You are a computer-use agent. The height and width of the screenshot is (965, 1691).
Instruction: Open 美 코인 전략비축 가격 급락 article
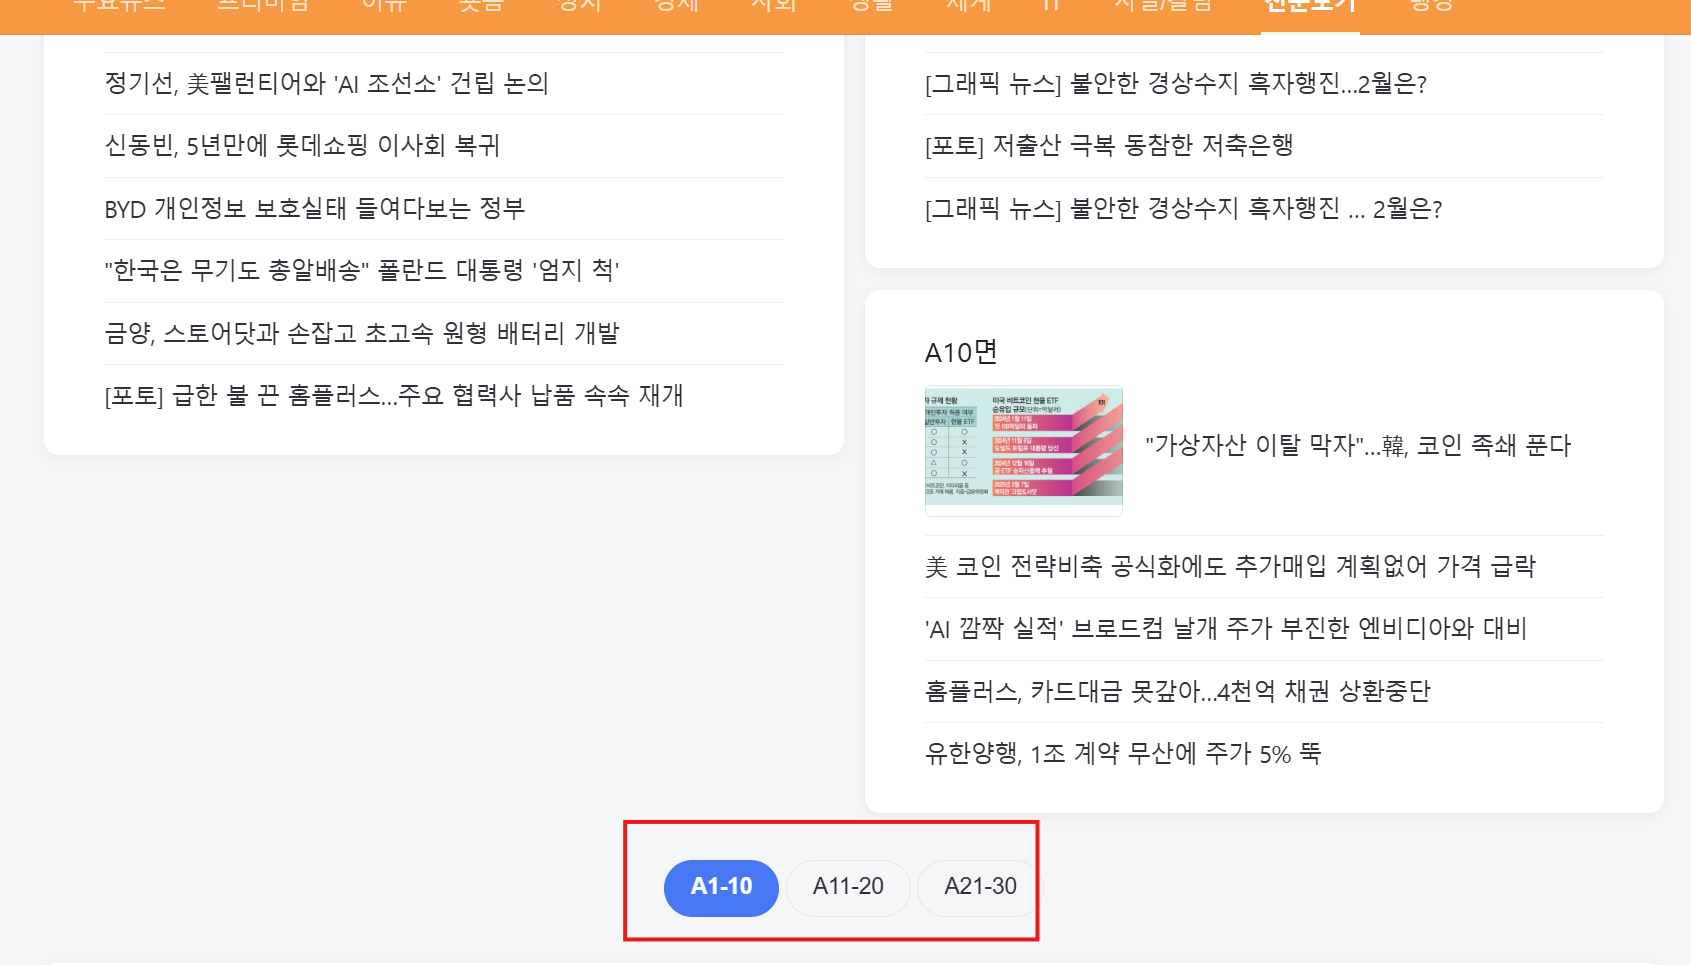(1230, 567)
